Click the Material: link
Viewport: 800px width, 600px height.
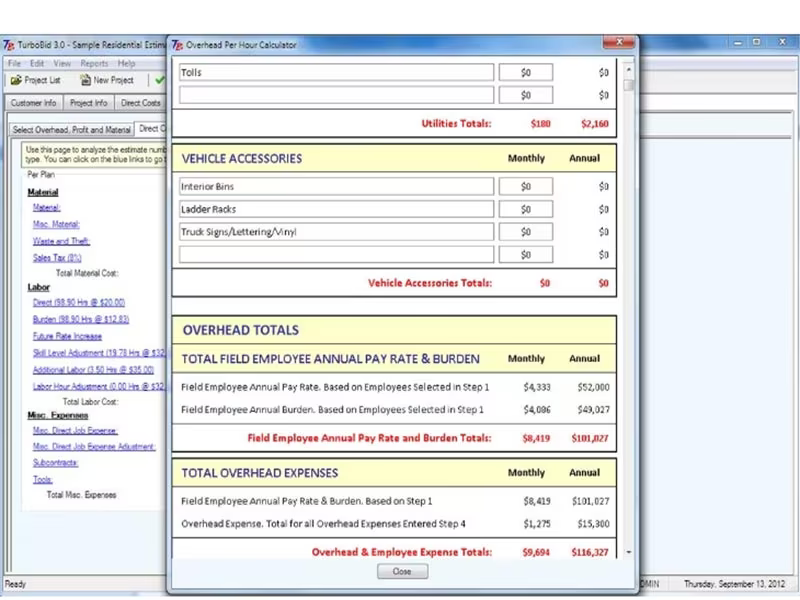point(46,208)
